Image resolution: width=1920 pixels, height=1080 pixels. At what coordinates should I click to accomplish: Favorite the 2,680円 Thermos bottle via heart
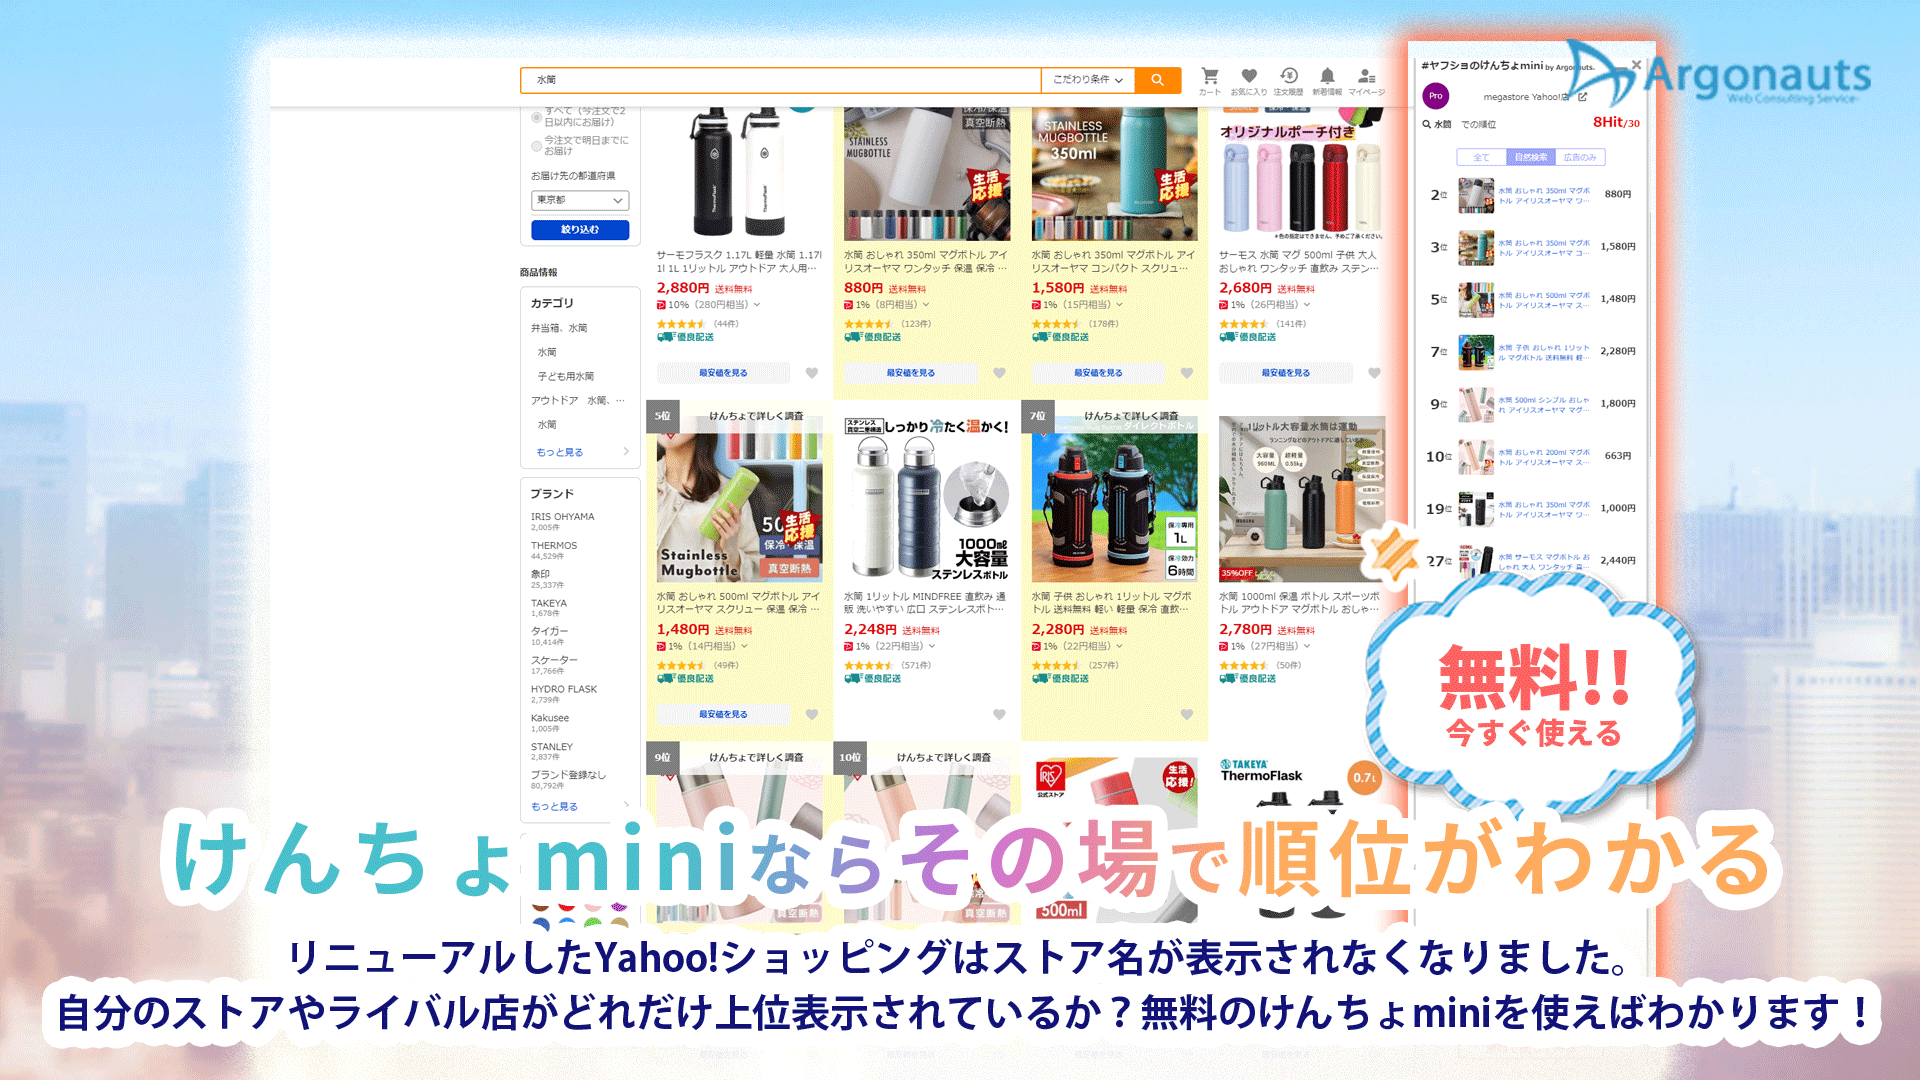pyautogui.click(x=1374, y=373)
